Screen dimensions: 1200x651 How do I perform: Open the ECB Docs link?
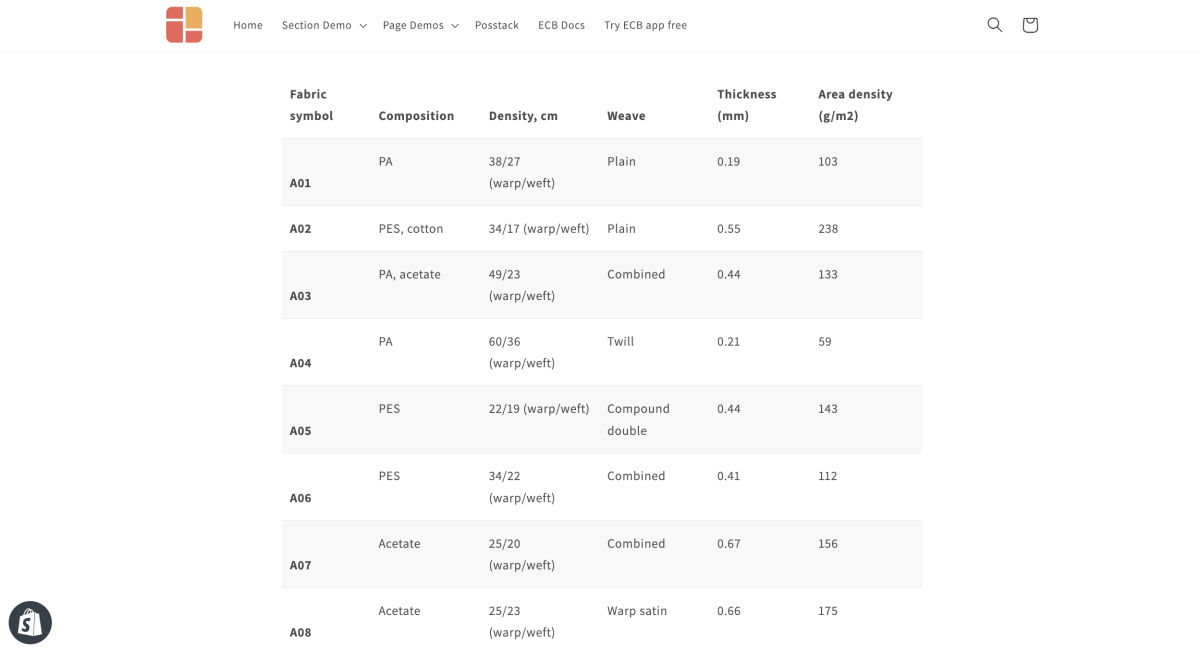coord(561,25)
